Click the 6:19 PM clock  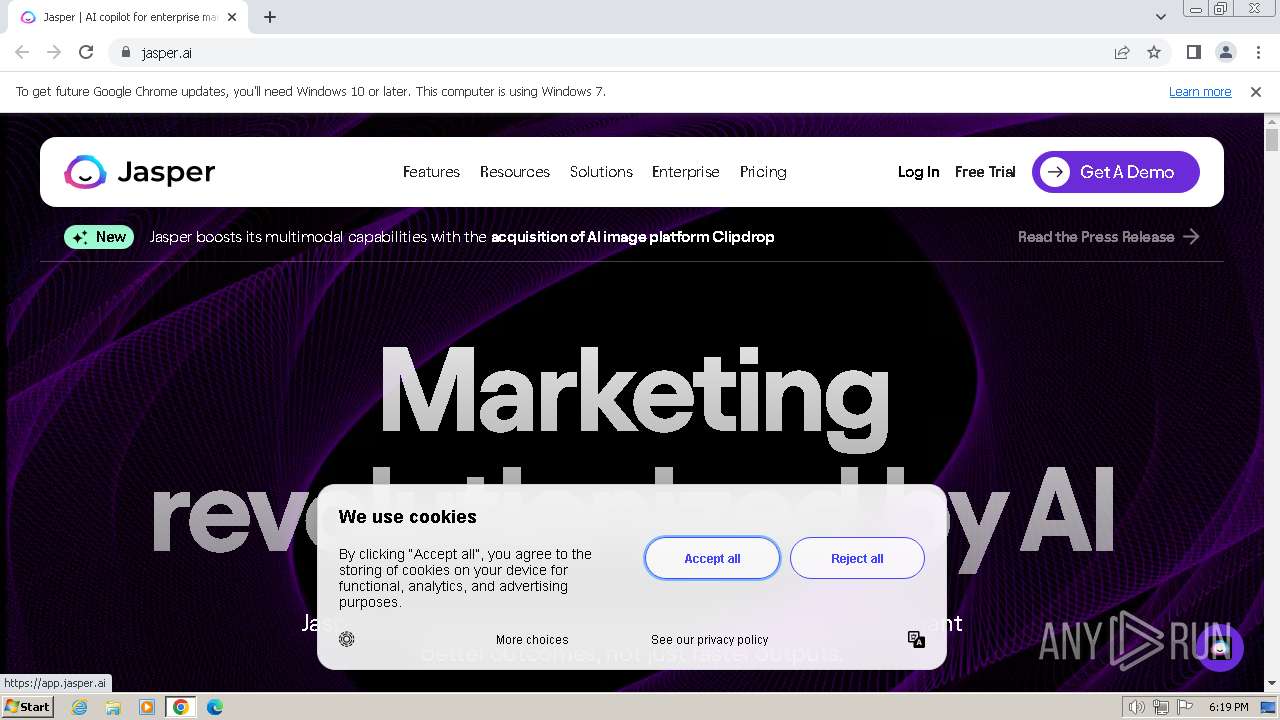(1228, 707)
